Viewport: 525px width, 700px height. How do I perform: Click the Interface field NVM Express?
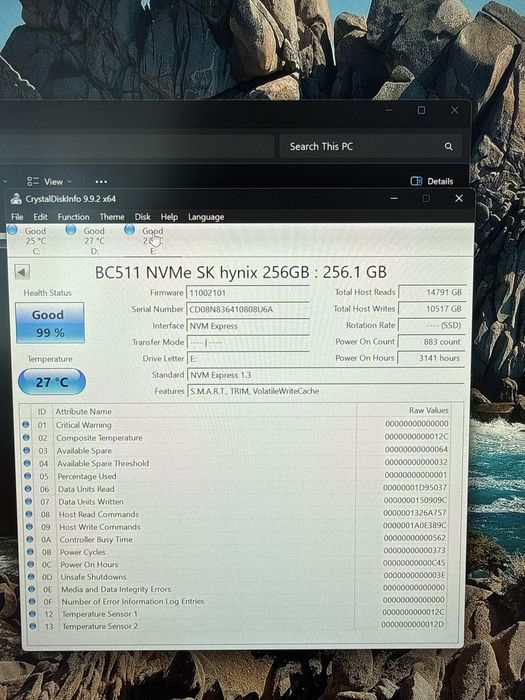click(x=248, y=326)
